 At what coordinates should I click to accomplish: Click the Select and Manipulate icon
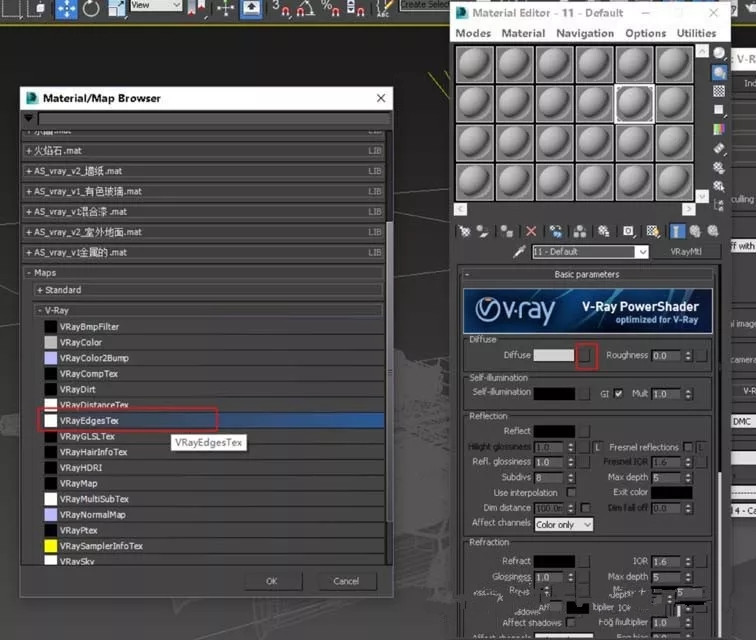tap(225, 8)
